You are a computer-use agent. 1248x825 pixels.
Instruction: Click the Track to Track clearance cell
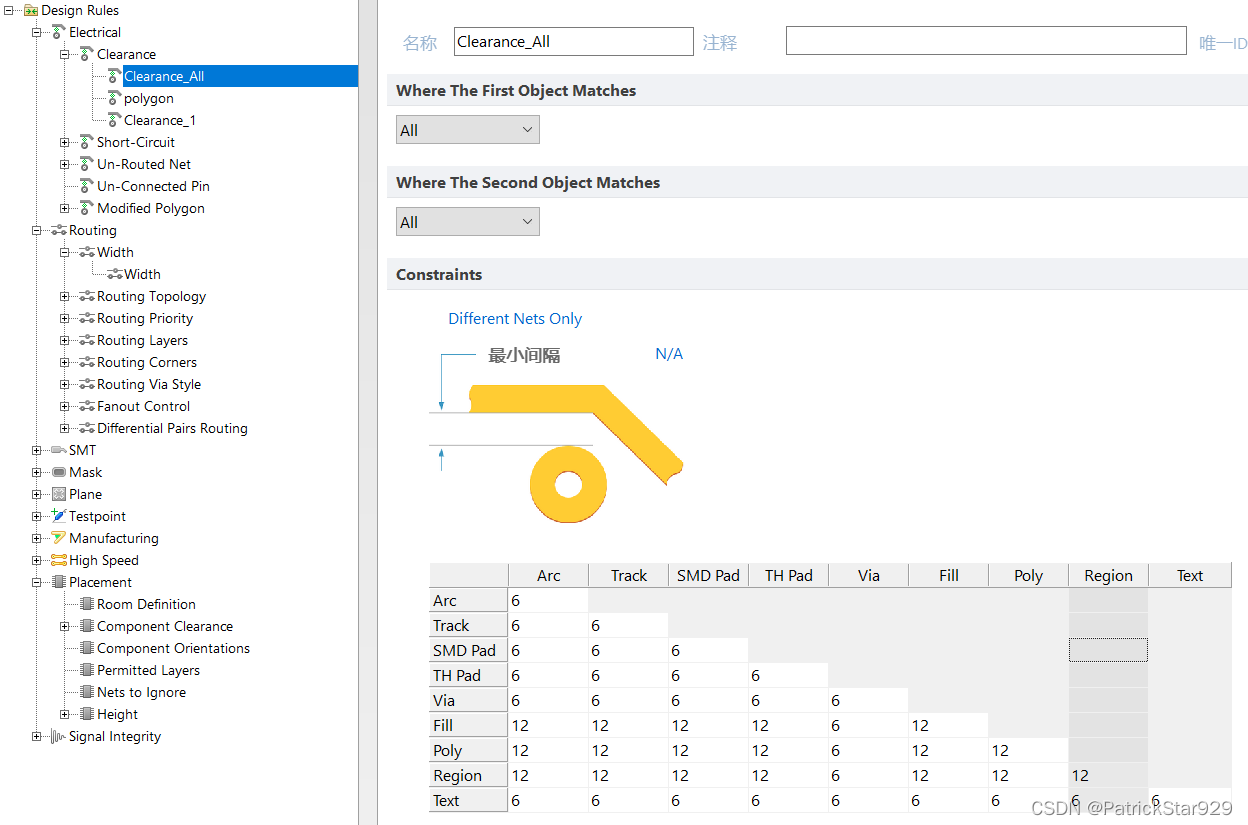pos(627,625)
